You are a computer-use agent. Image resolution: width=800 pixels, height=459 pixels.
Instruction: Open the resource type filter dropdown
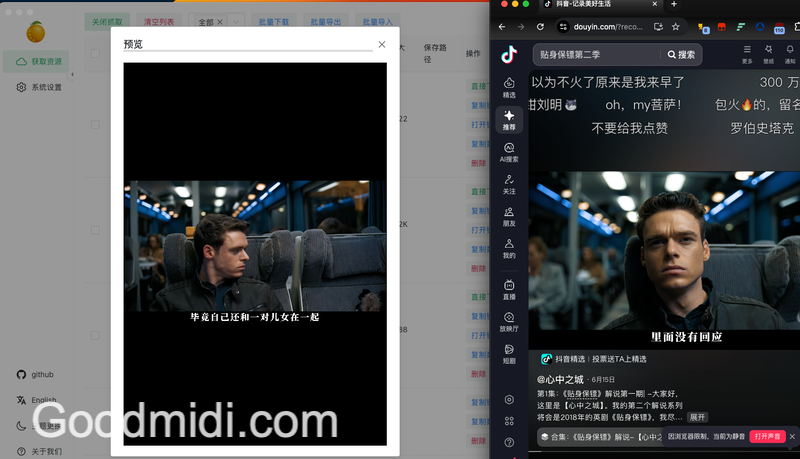click(236, 22)
